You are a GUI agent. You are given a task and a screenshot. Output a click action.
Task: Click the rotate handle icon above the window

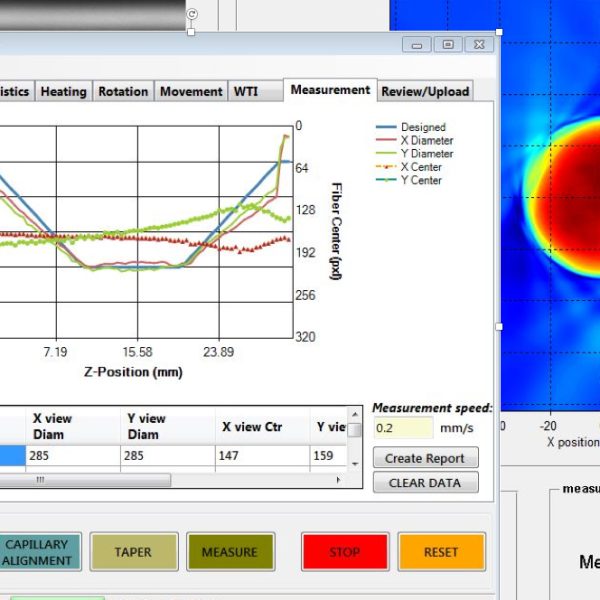192,14
